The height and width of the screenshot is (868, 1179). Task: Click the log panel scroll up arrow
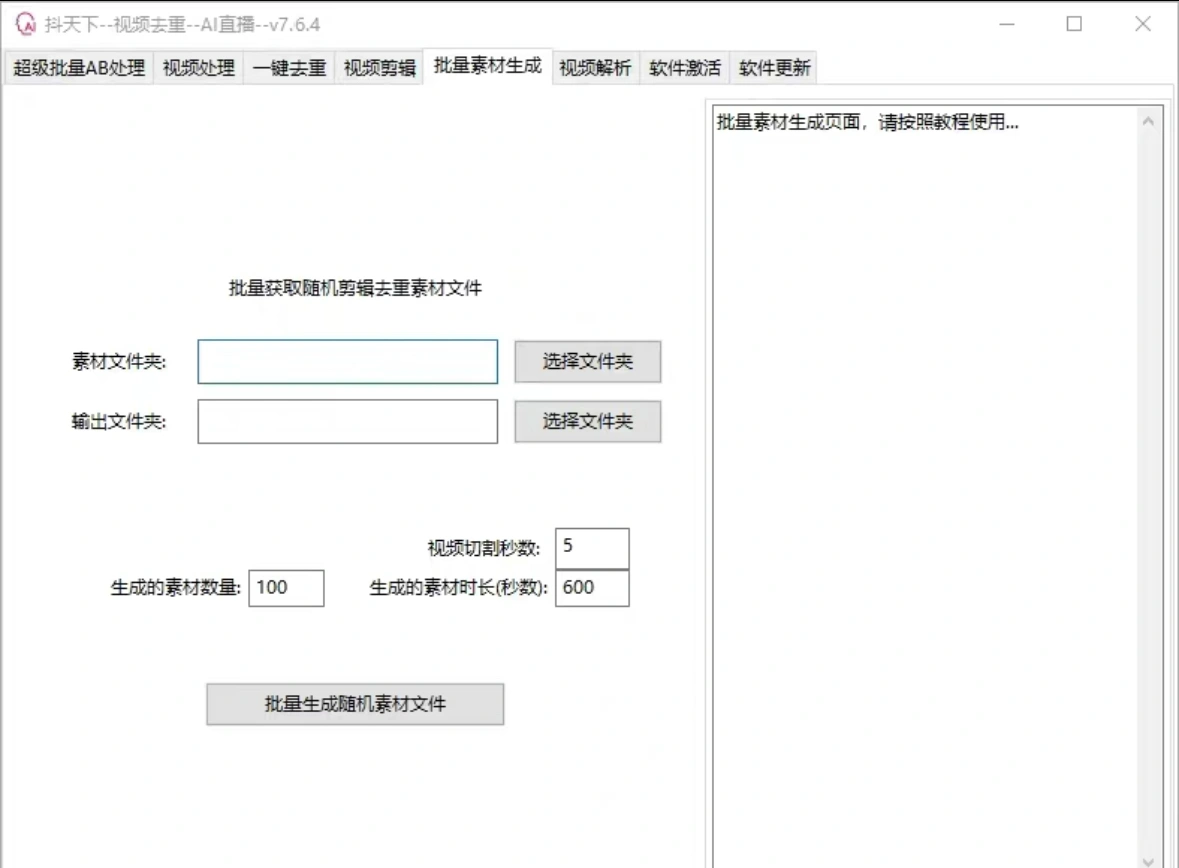coord(1147,121)
